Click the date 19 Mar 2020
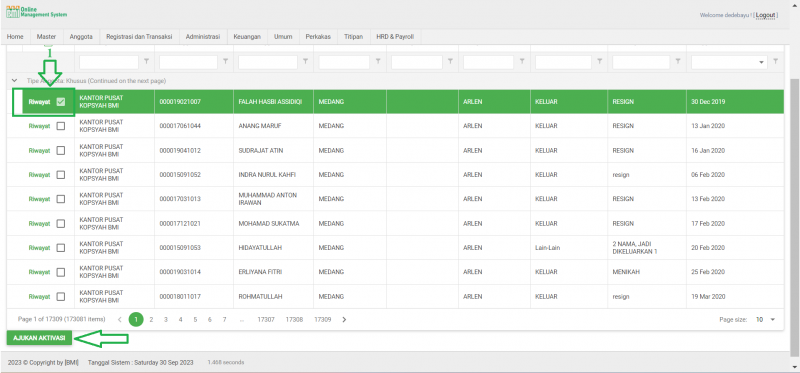The width and height of the screenshot is (800, 373). point(708,296)
